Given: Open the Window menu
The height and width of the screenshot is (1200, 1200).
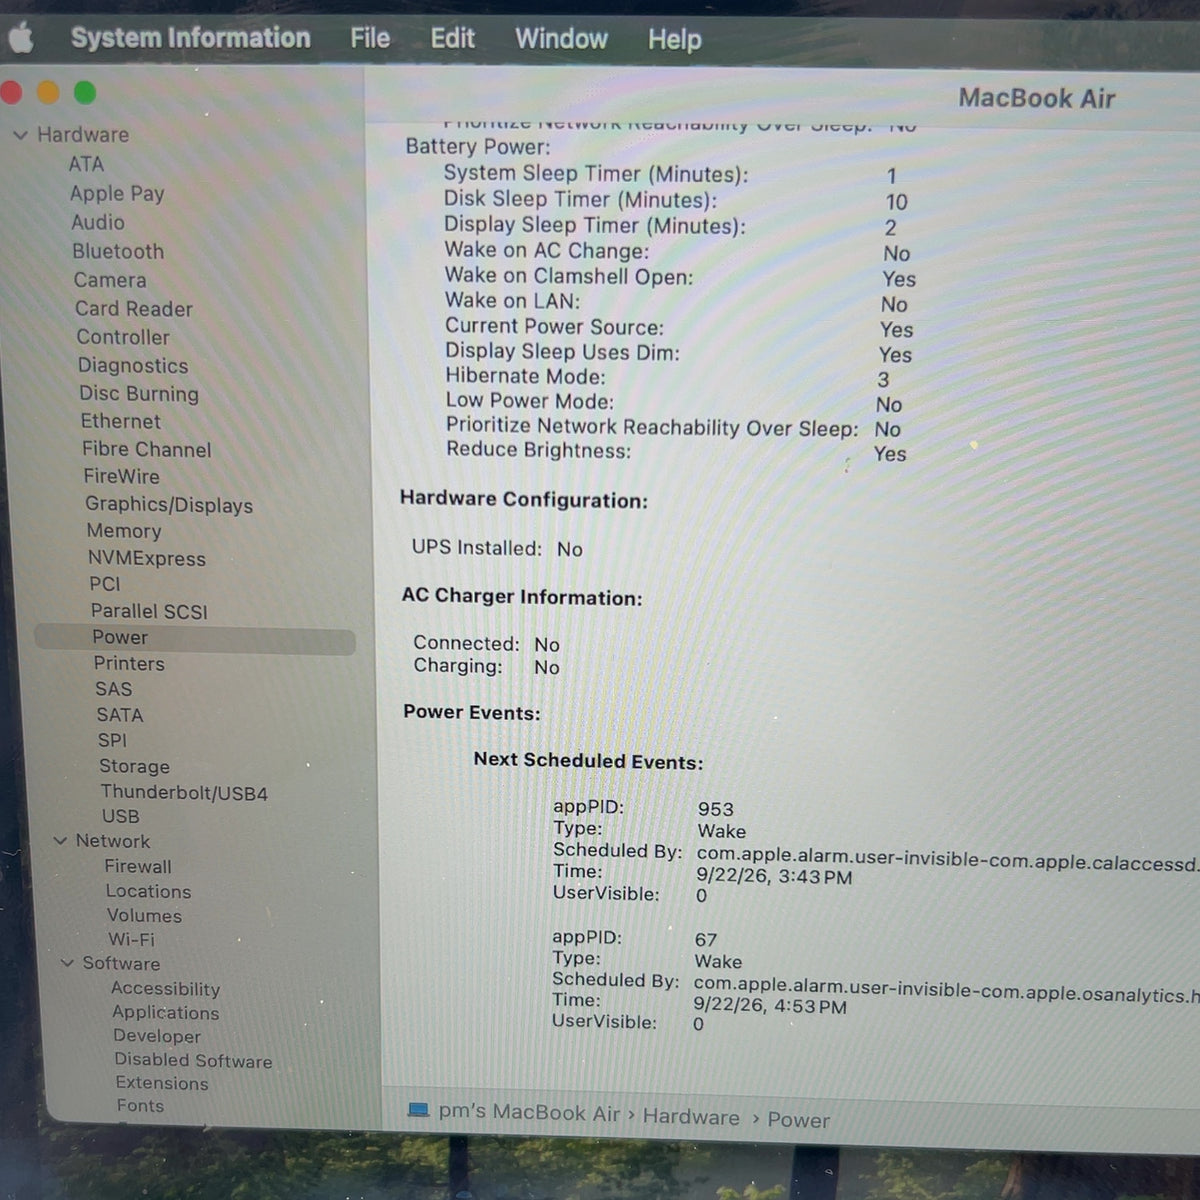Looking at the screenshot, I should click(561, 39).
